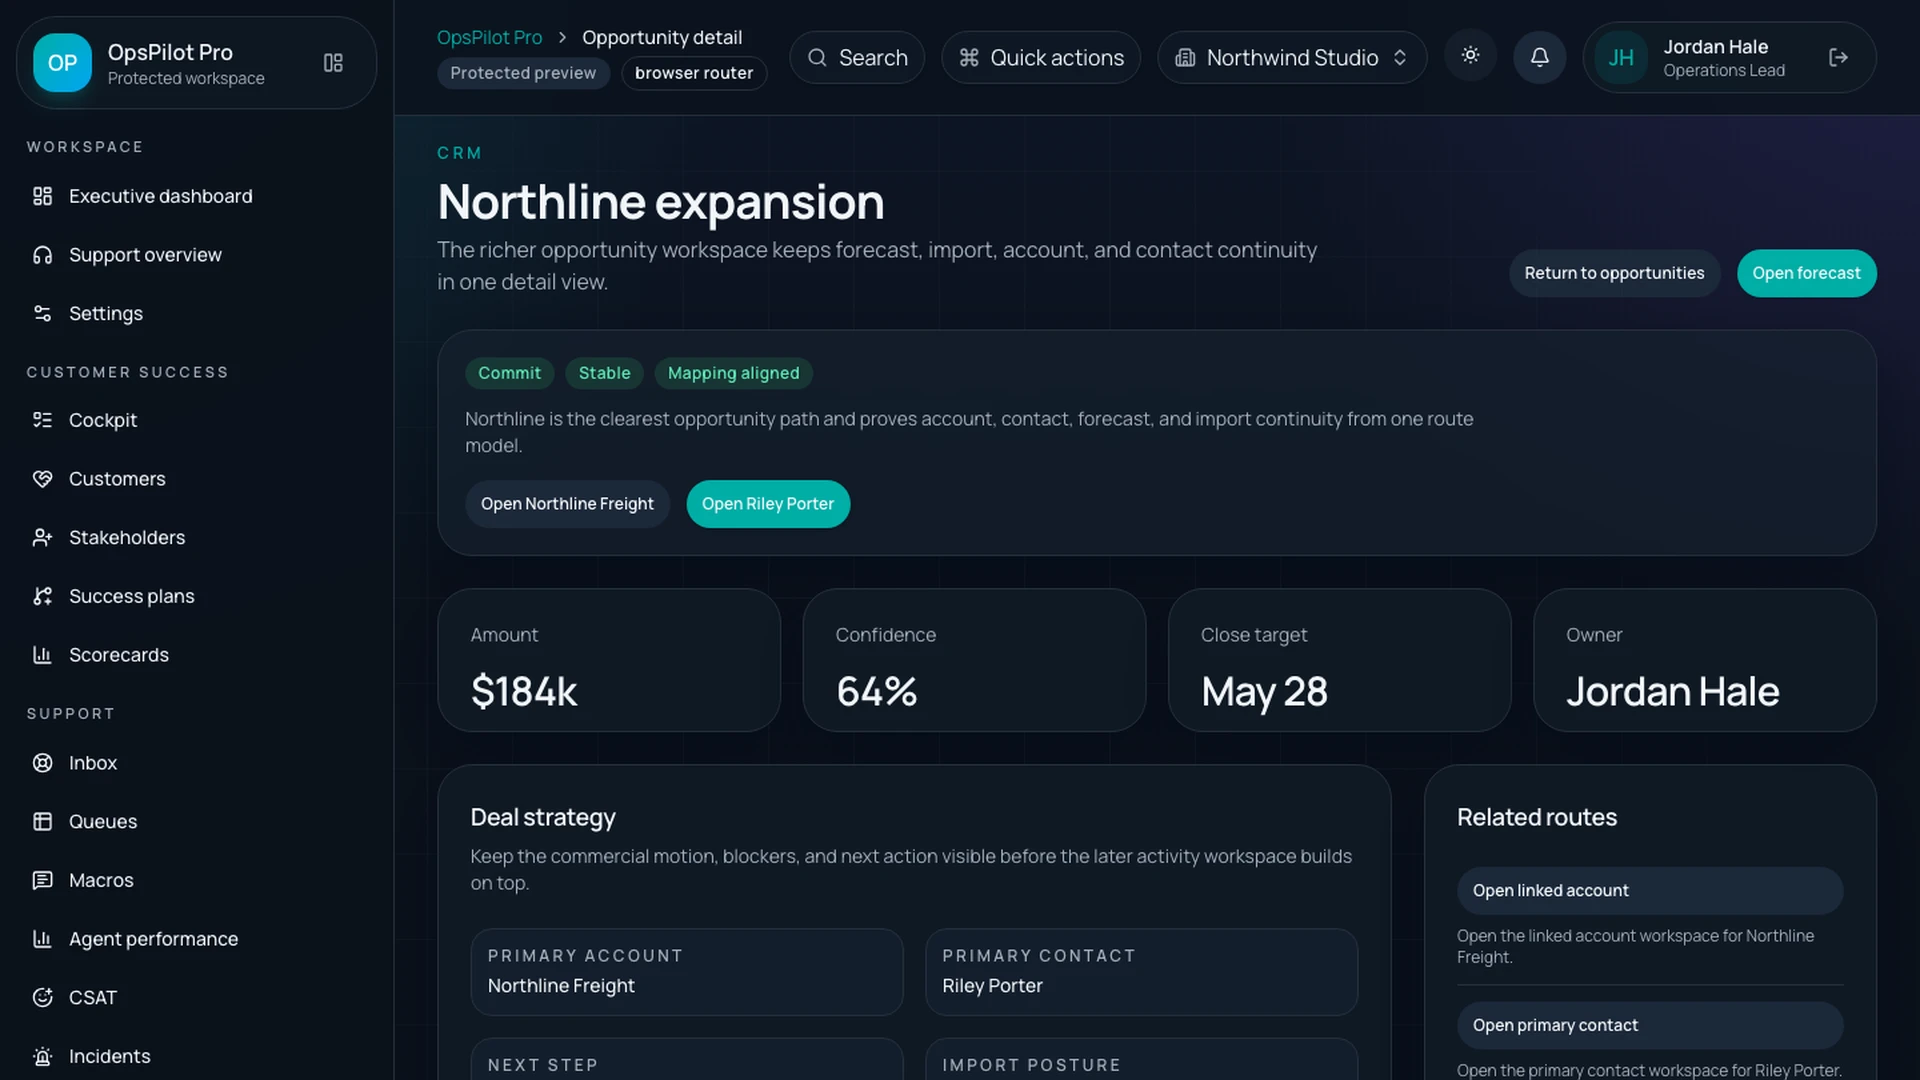The image size is (1920, 1080).
Task: Click the browser router badge
Action: tap(694, 73)
